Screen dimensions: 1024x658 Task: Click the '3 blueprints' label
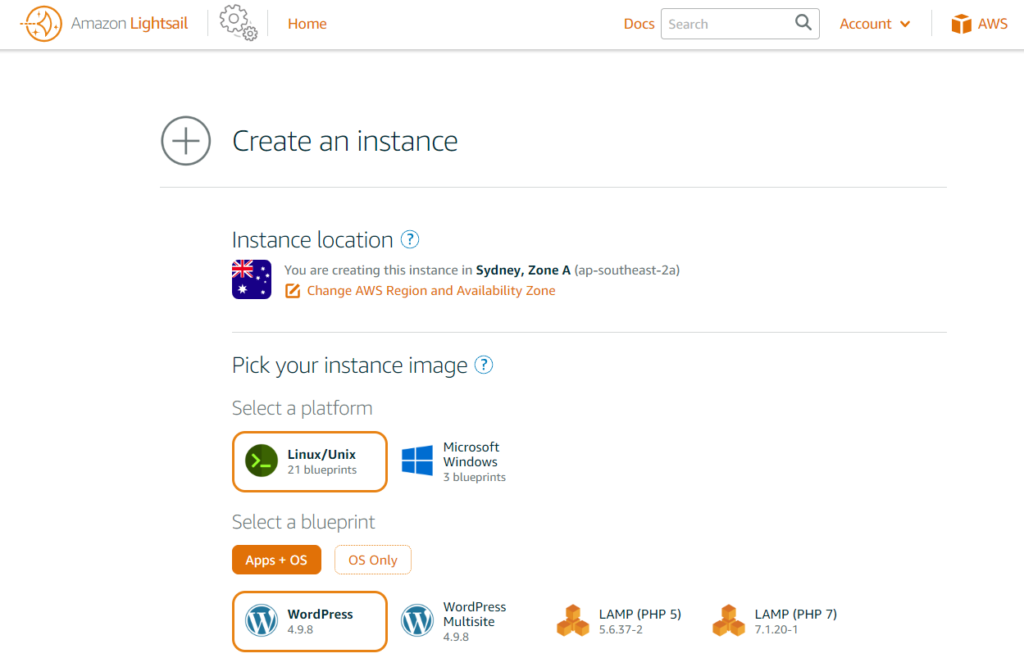pyautogui.click(x=474, y=477)
